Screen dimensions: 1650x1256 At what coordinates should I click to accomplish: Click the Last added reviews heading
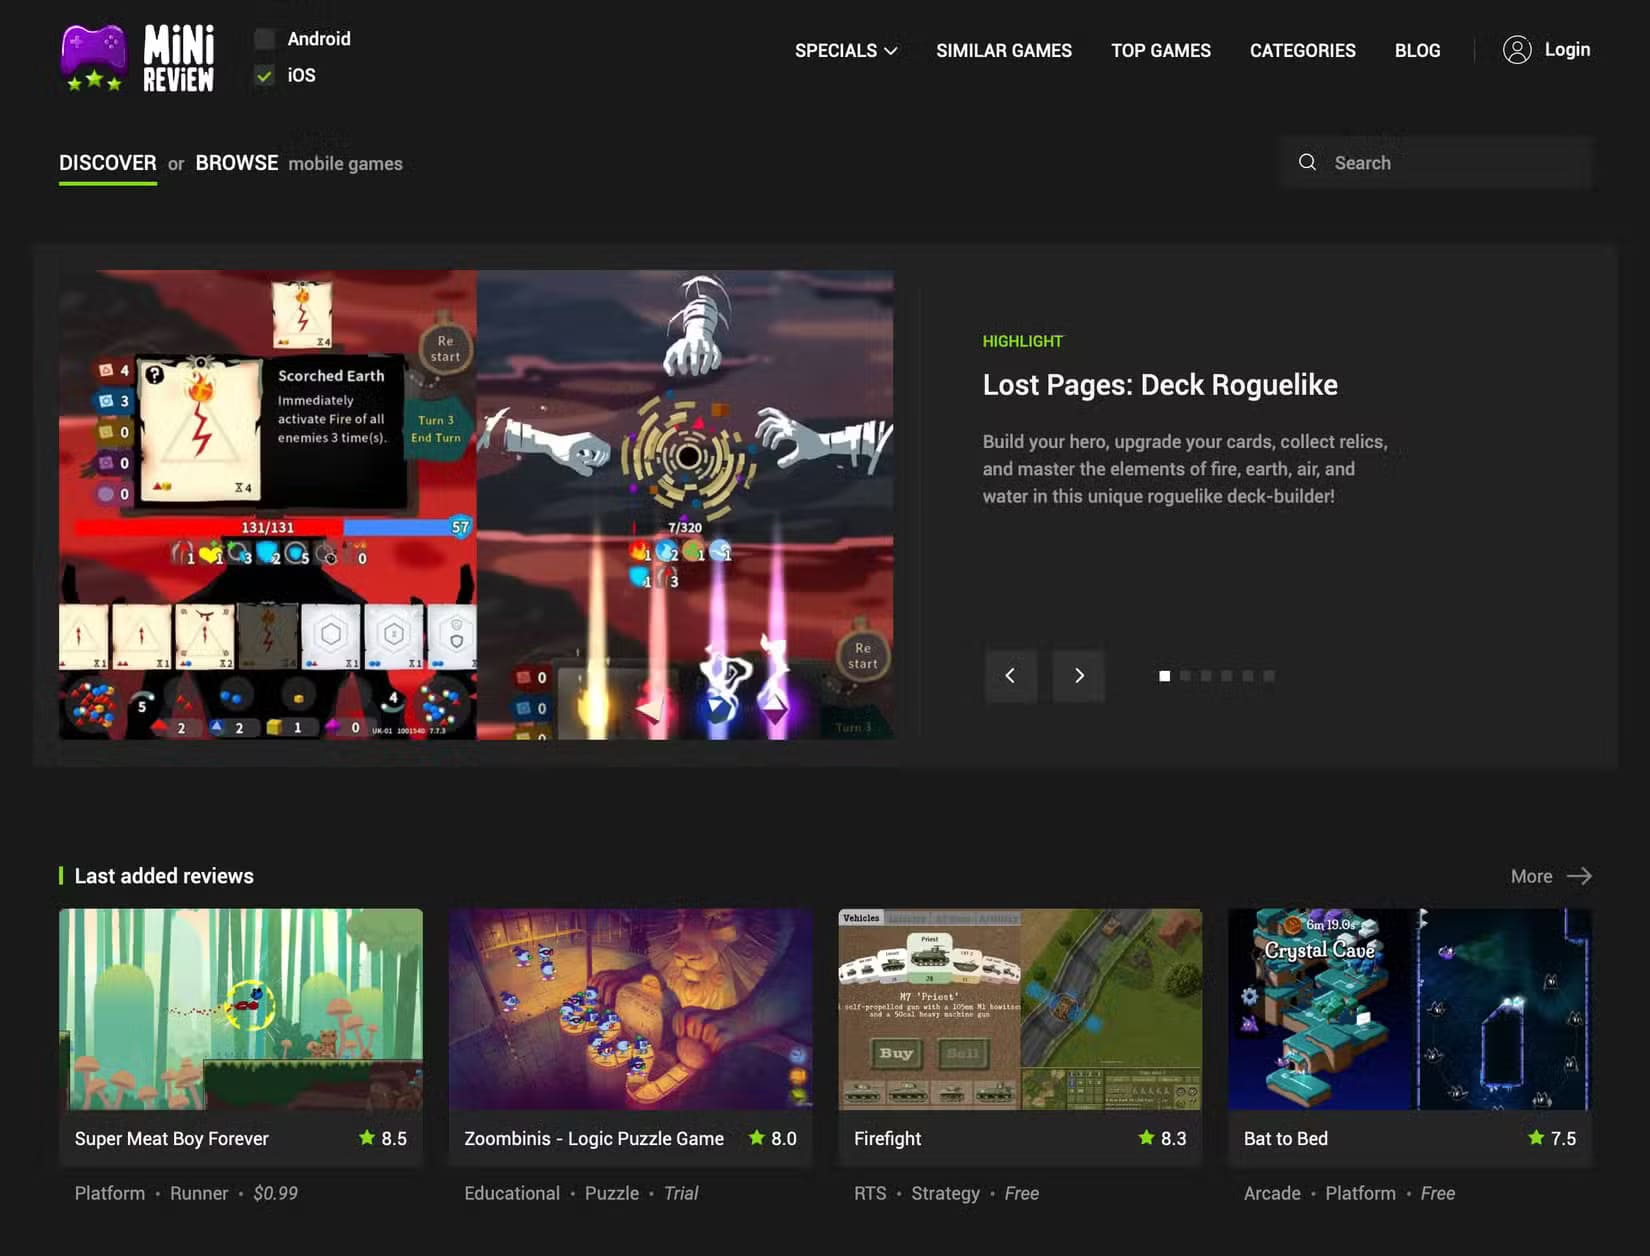pyautogui.click(x=164, y=876)
